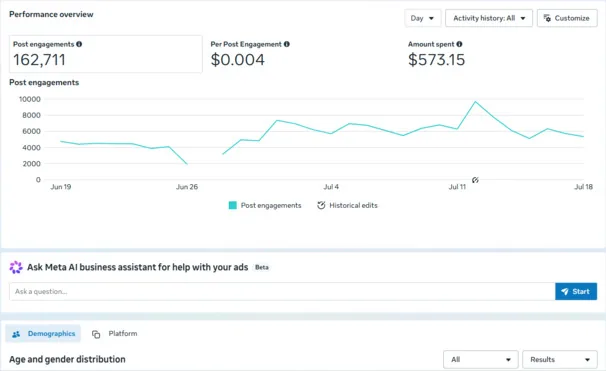606x371 pixels.
Task: Switch to the Platform tab
Action: (x=115, y=334)
